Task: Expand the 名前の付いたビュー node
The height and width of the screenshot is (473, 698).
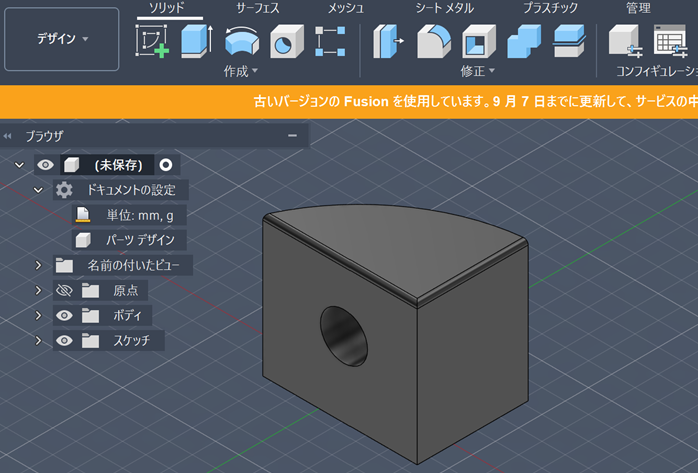Action: [38, 265]
